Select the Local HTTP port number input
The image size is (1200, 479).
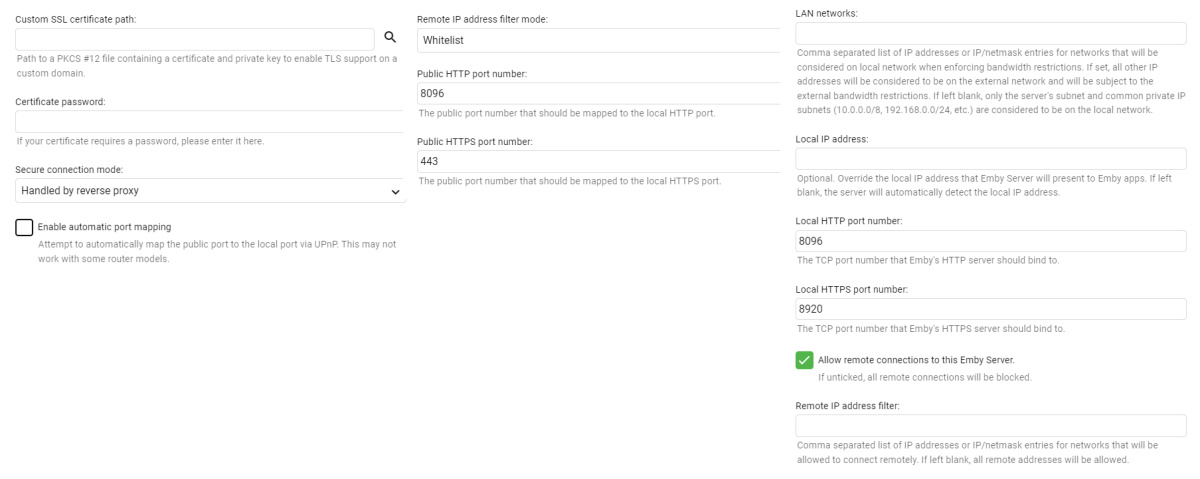[x=990, y=241]
